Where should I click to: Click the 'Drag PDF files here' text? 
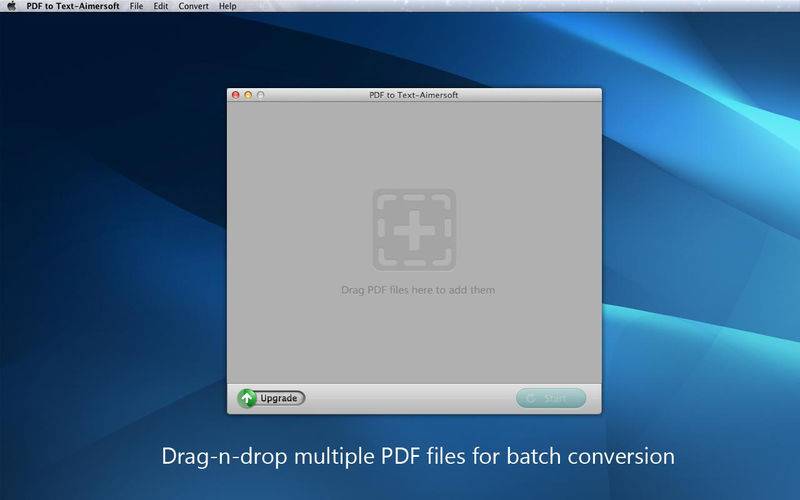click(417, 291)
